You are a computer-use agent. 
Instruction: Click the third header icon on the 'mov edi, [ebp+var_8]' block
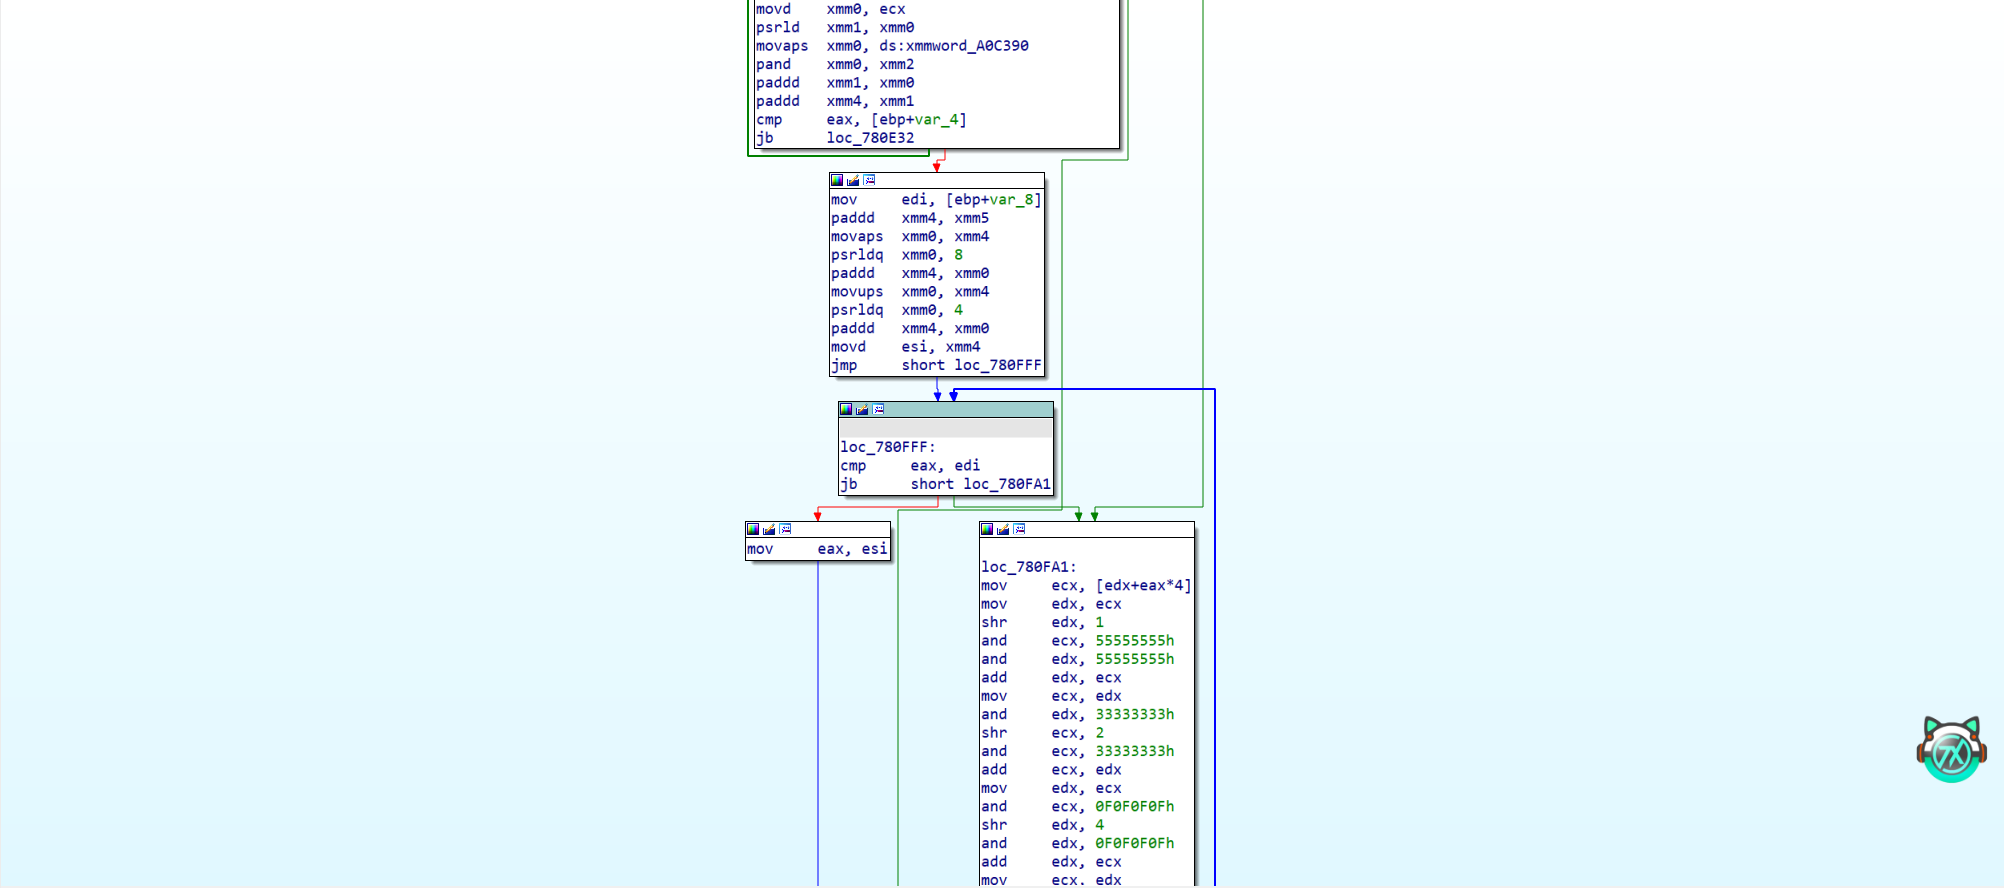click(869, 180)
